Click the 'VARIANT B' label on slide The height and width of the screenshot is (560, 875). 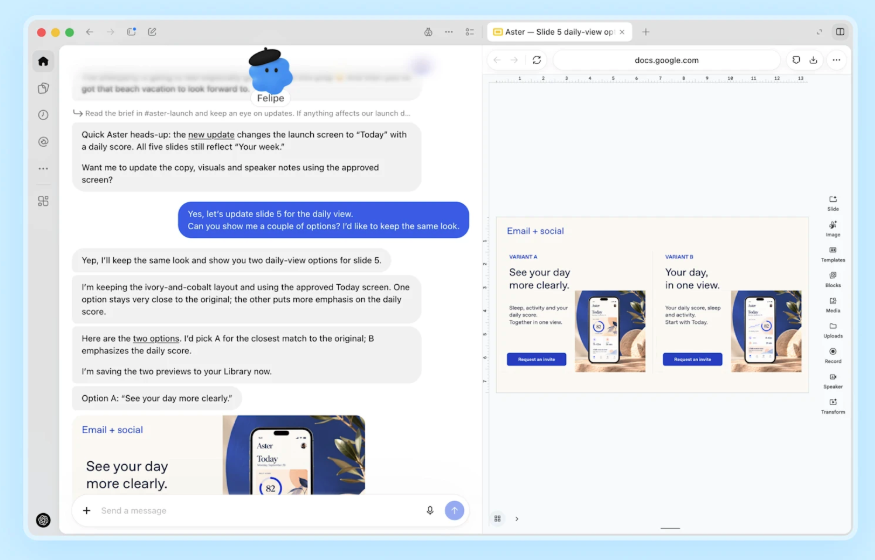tap(679, 257)
